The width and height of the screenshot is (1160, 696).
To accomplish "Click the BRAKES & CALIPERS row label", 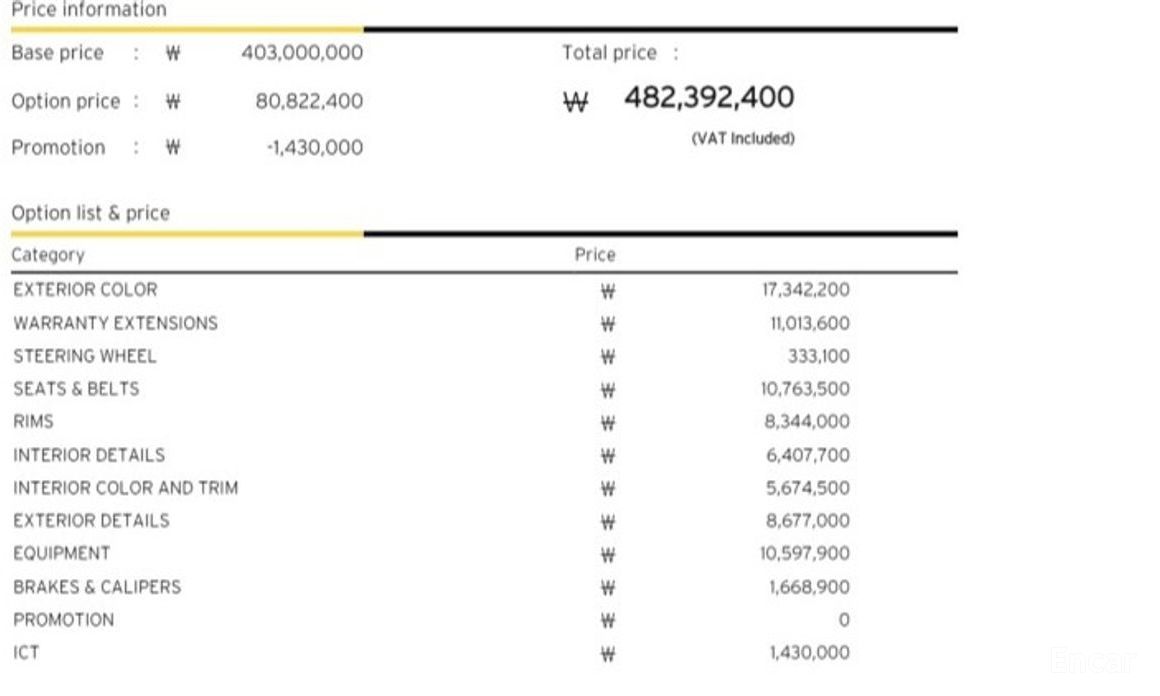I will [97, 587].
